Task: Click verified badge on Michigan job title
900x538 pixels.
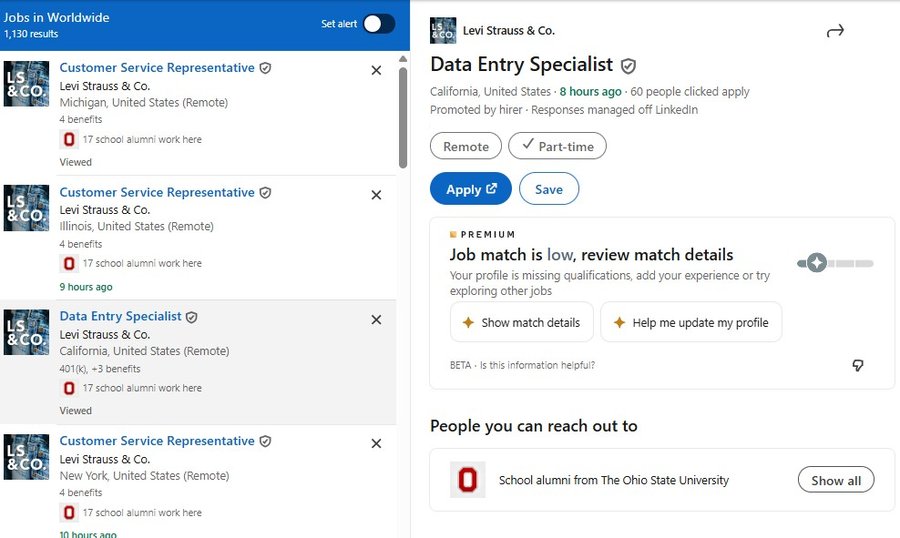Action: (x=265, y=68)
